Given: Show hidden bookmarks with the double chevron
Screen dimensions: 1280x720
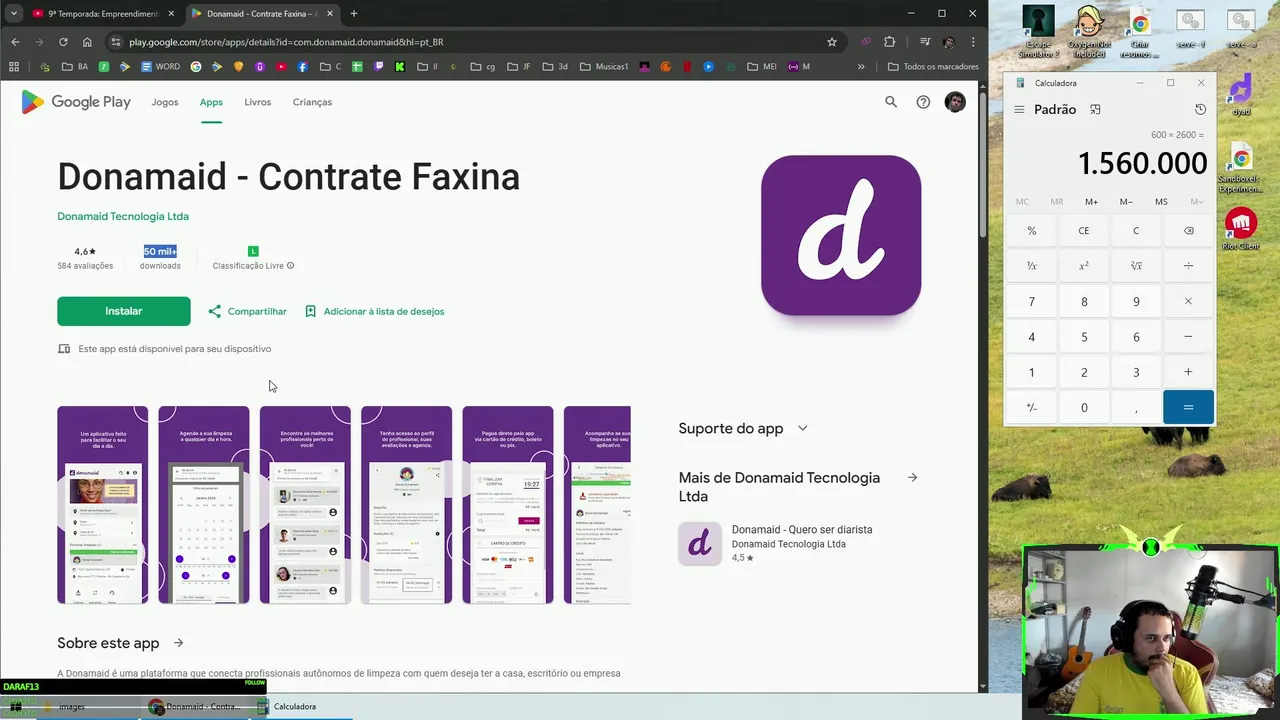Looking at the screenshot, I should pos(861,67).
